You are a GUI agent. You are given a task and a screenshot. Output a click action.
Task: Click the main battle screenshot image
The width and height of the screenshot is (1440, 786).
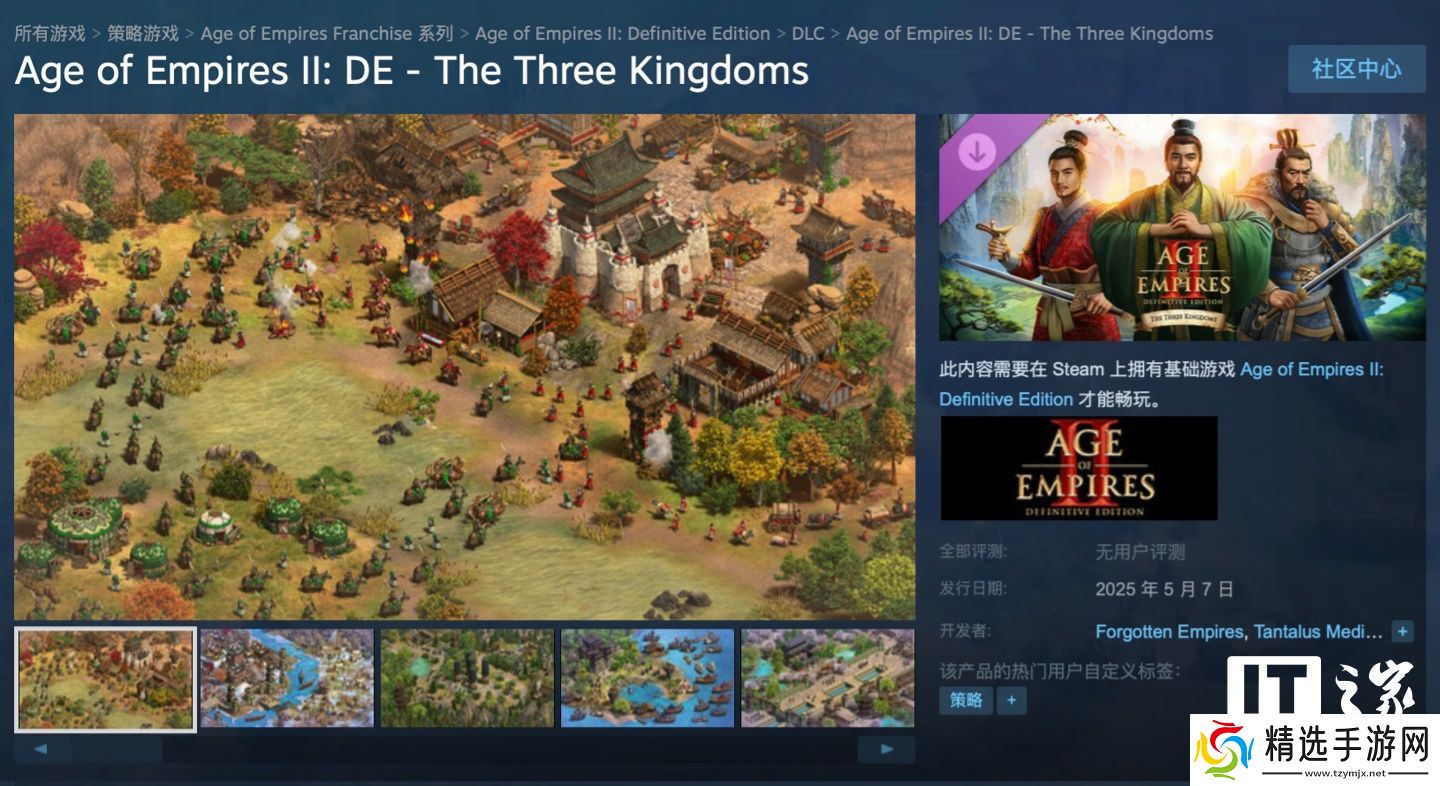[465, 367]
